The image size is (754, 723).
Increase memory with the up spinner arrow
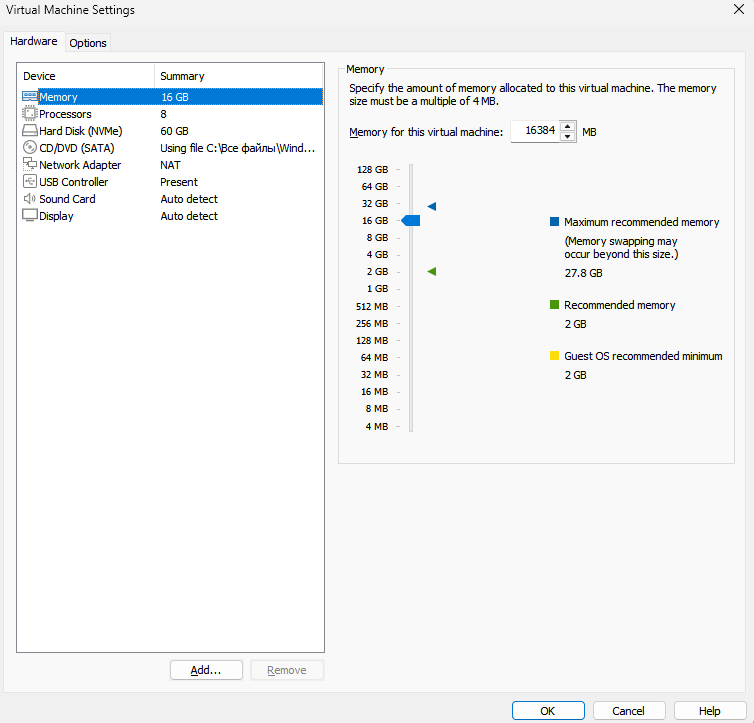[568, 126]
